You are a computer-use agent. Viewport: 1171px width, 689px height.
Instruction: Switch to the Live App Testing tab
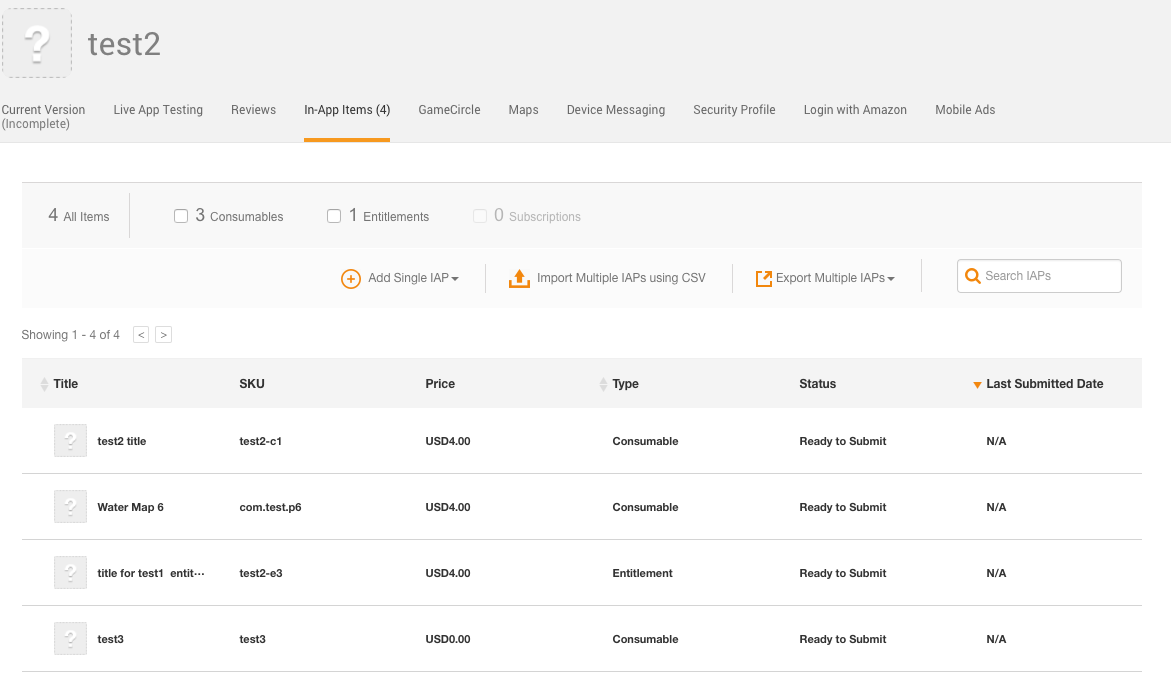point(158,110)
